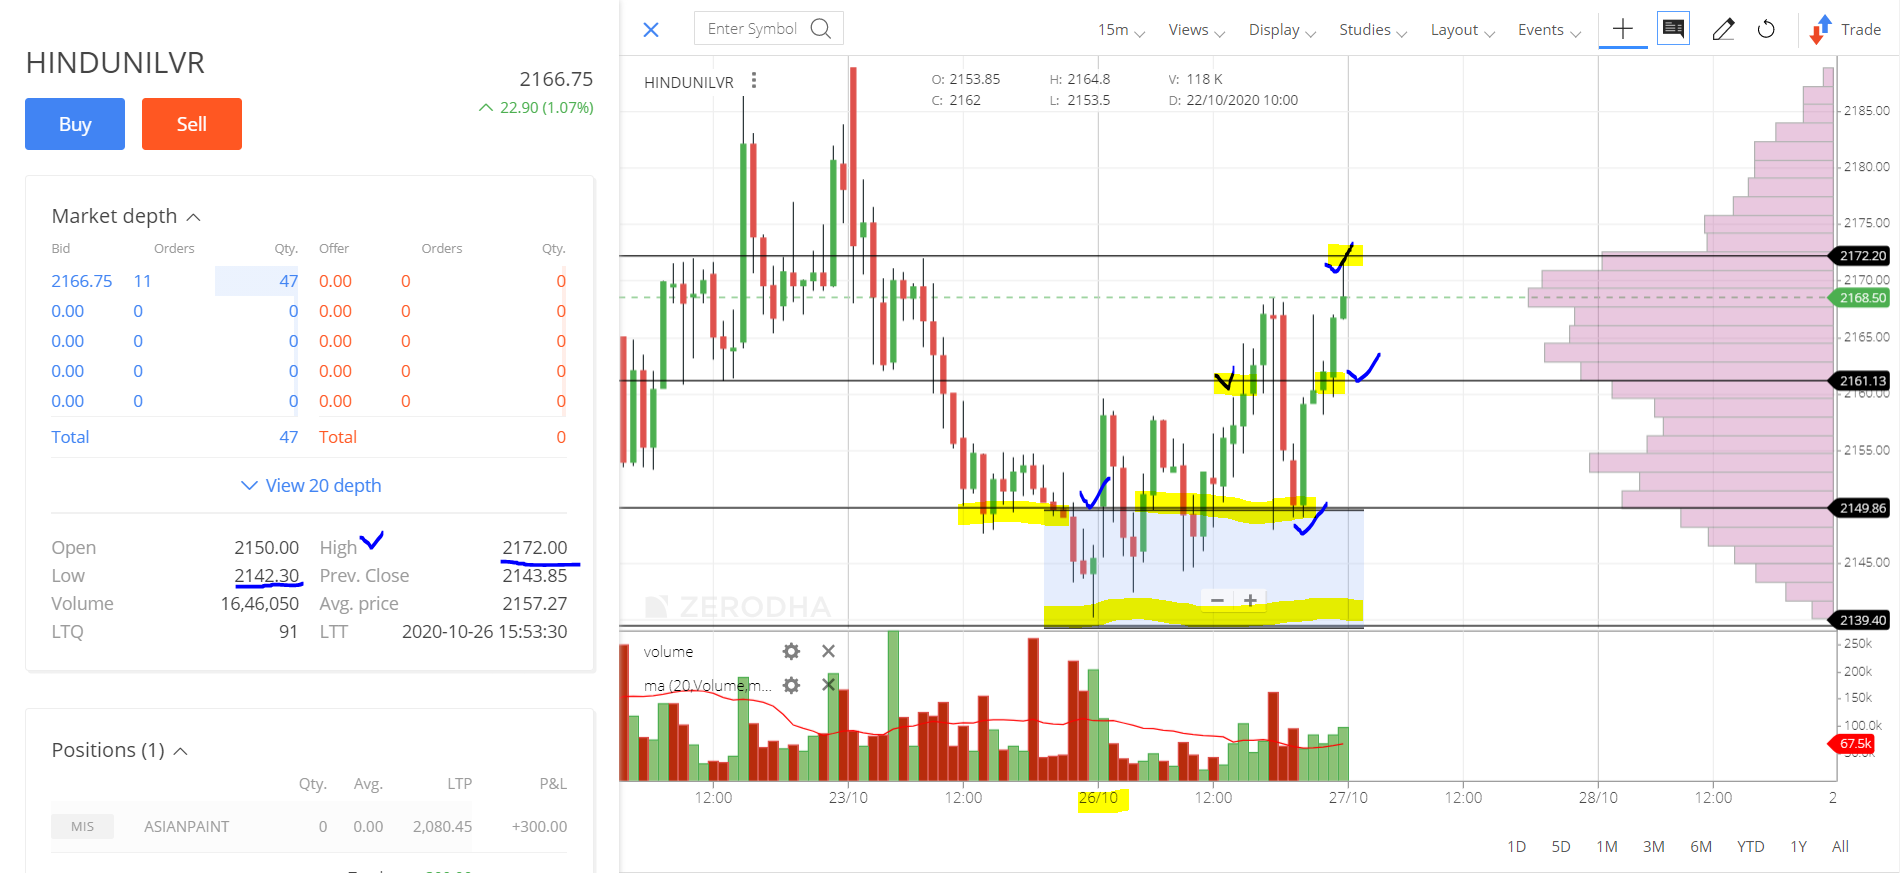Viewport: 1900px width, 875px height.
Task: Select the 5D range
Action: pos(1561,846)
